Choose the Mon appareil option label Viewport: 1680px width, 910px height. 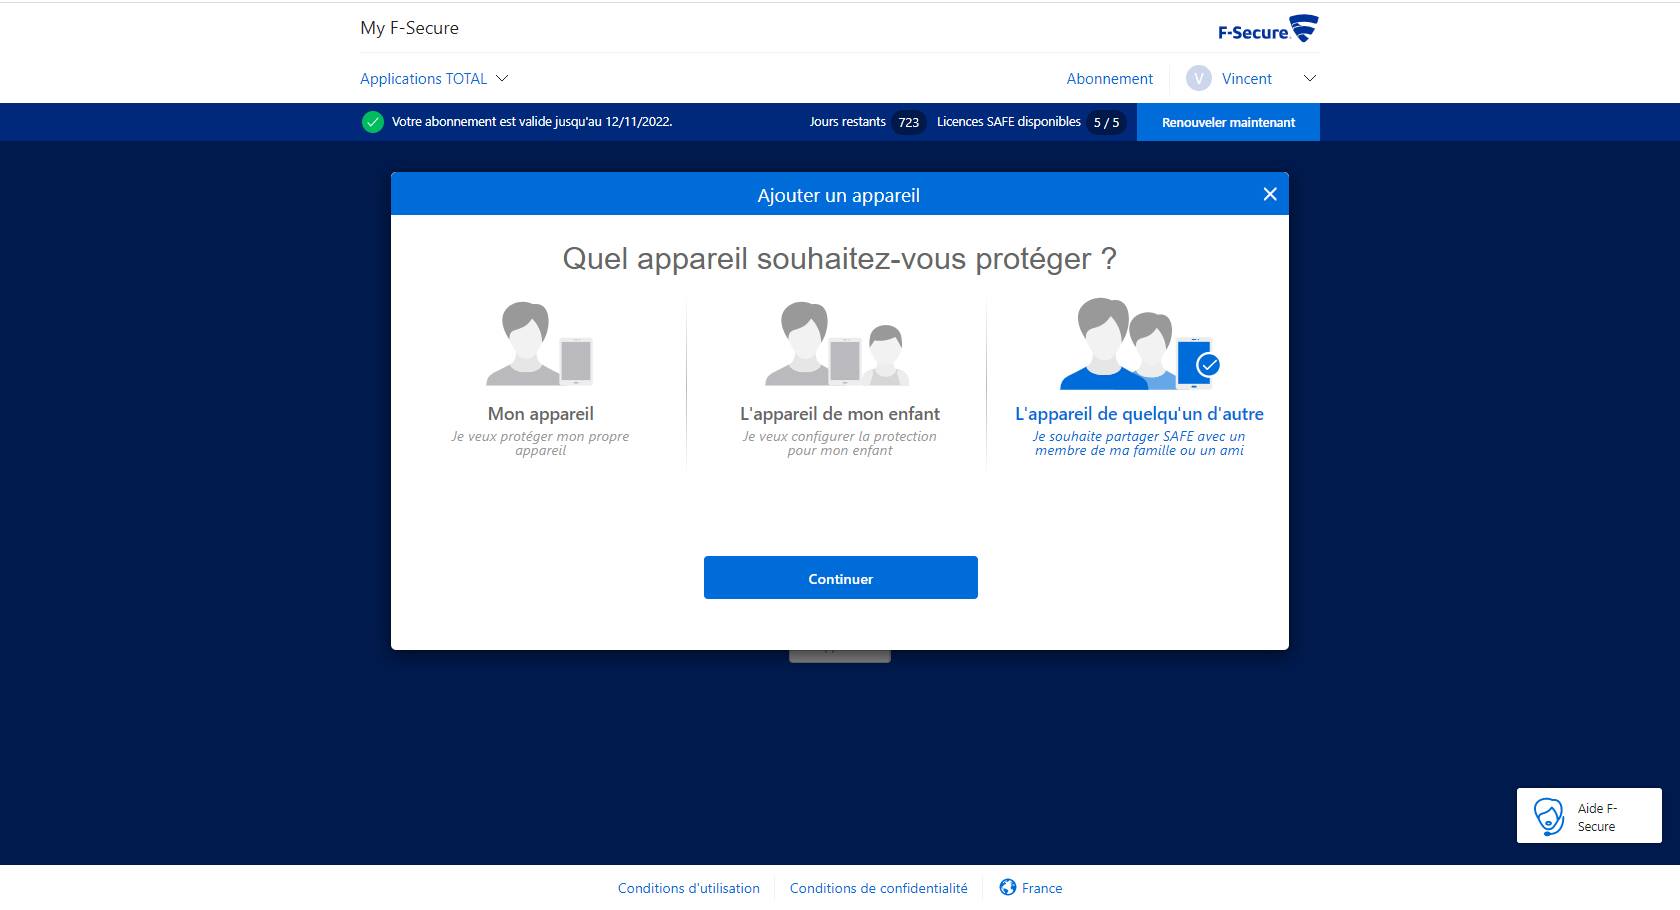point(540,414)
